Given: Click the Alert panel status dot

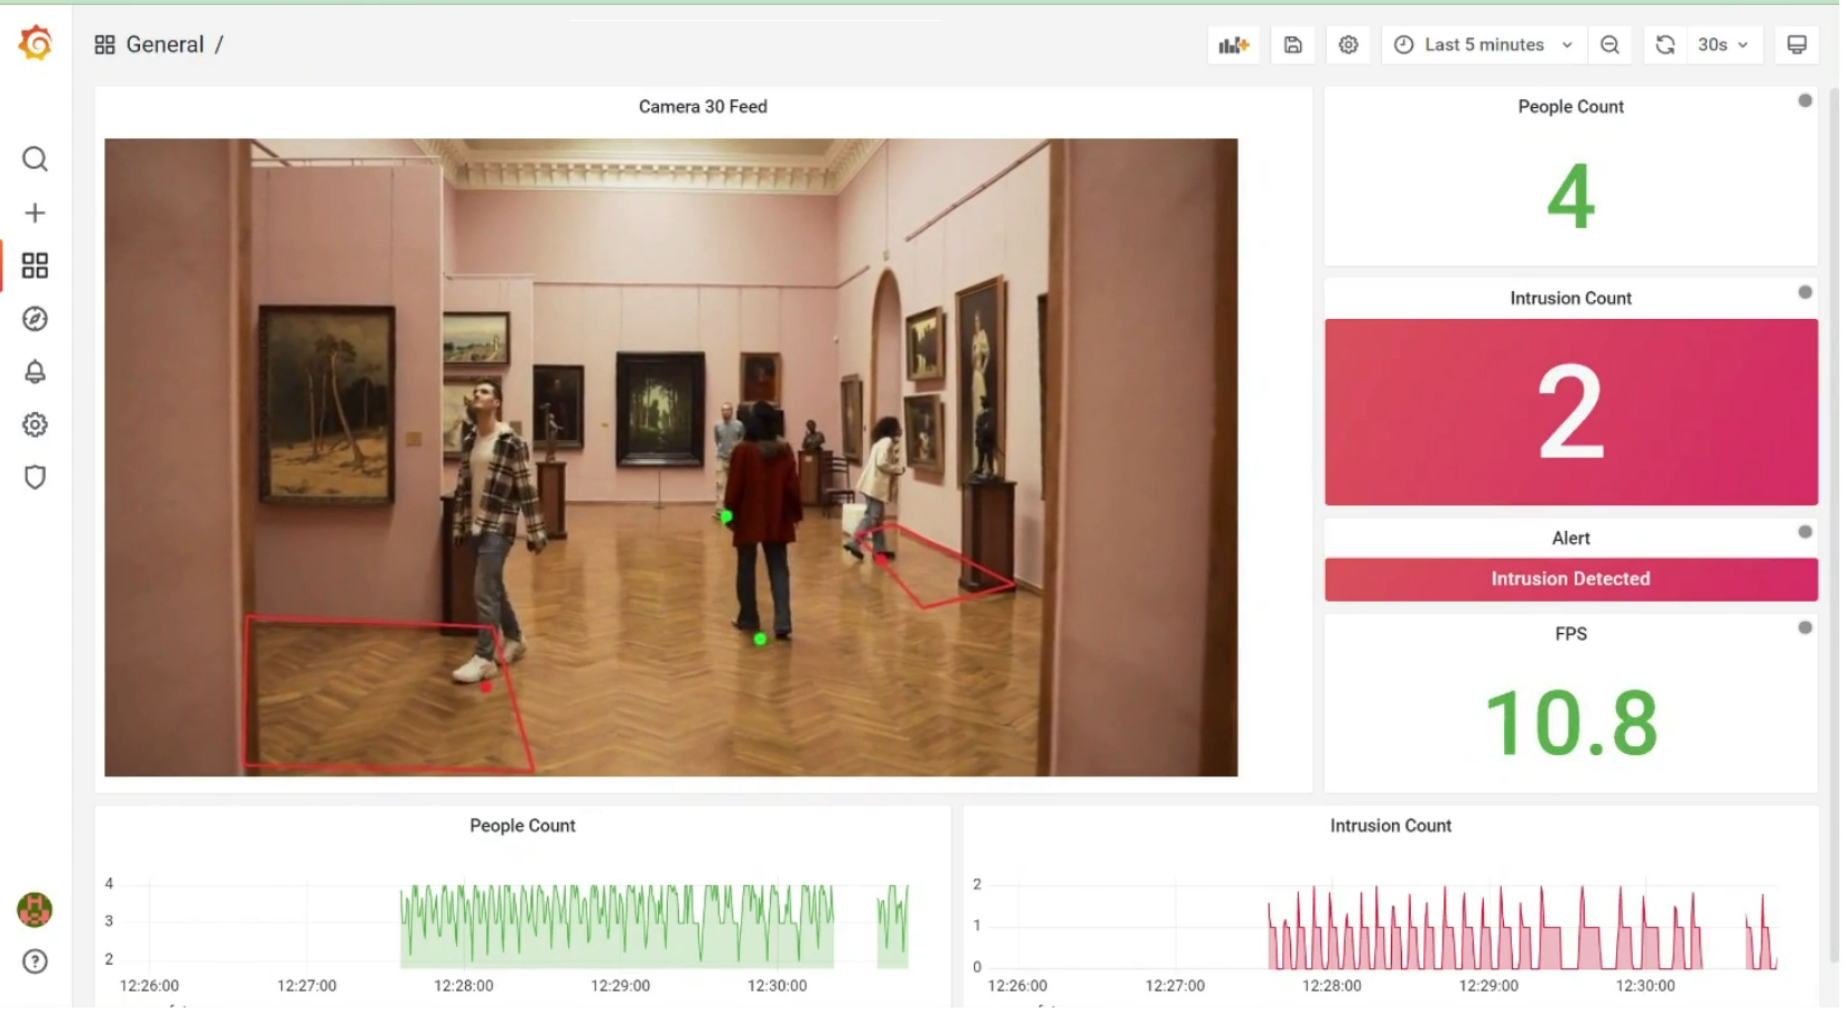Looking at the screenshot, I should (1805, 532).
